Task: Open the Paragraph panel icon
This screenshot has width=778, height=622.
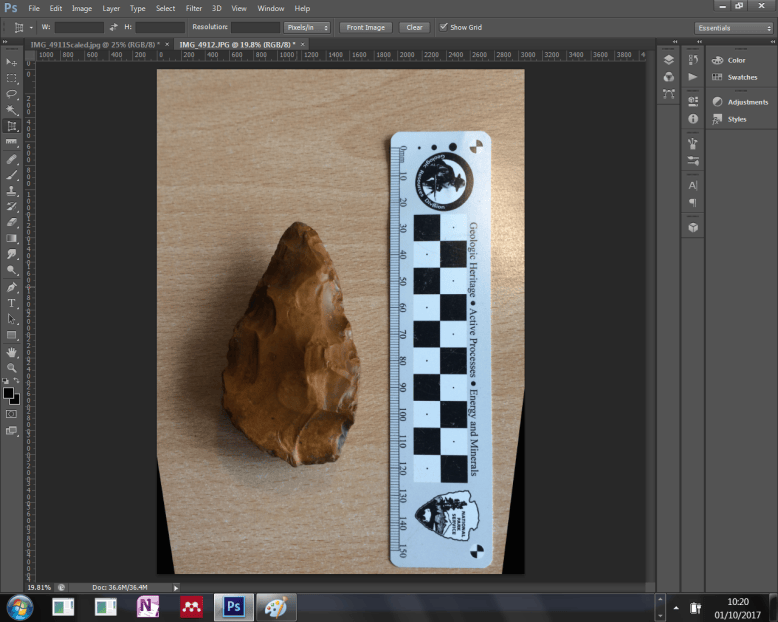Action: 693,202
